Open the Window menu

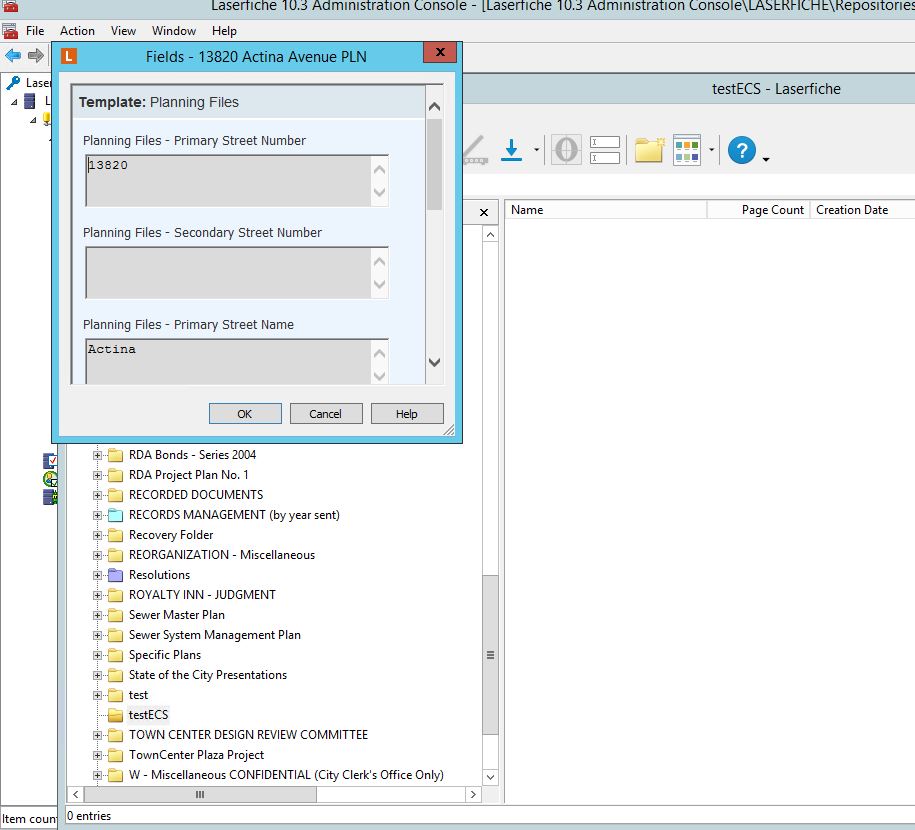point(174,31)
